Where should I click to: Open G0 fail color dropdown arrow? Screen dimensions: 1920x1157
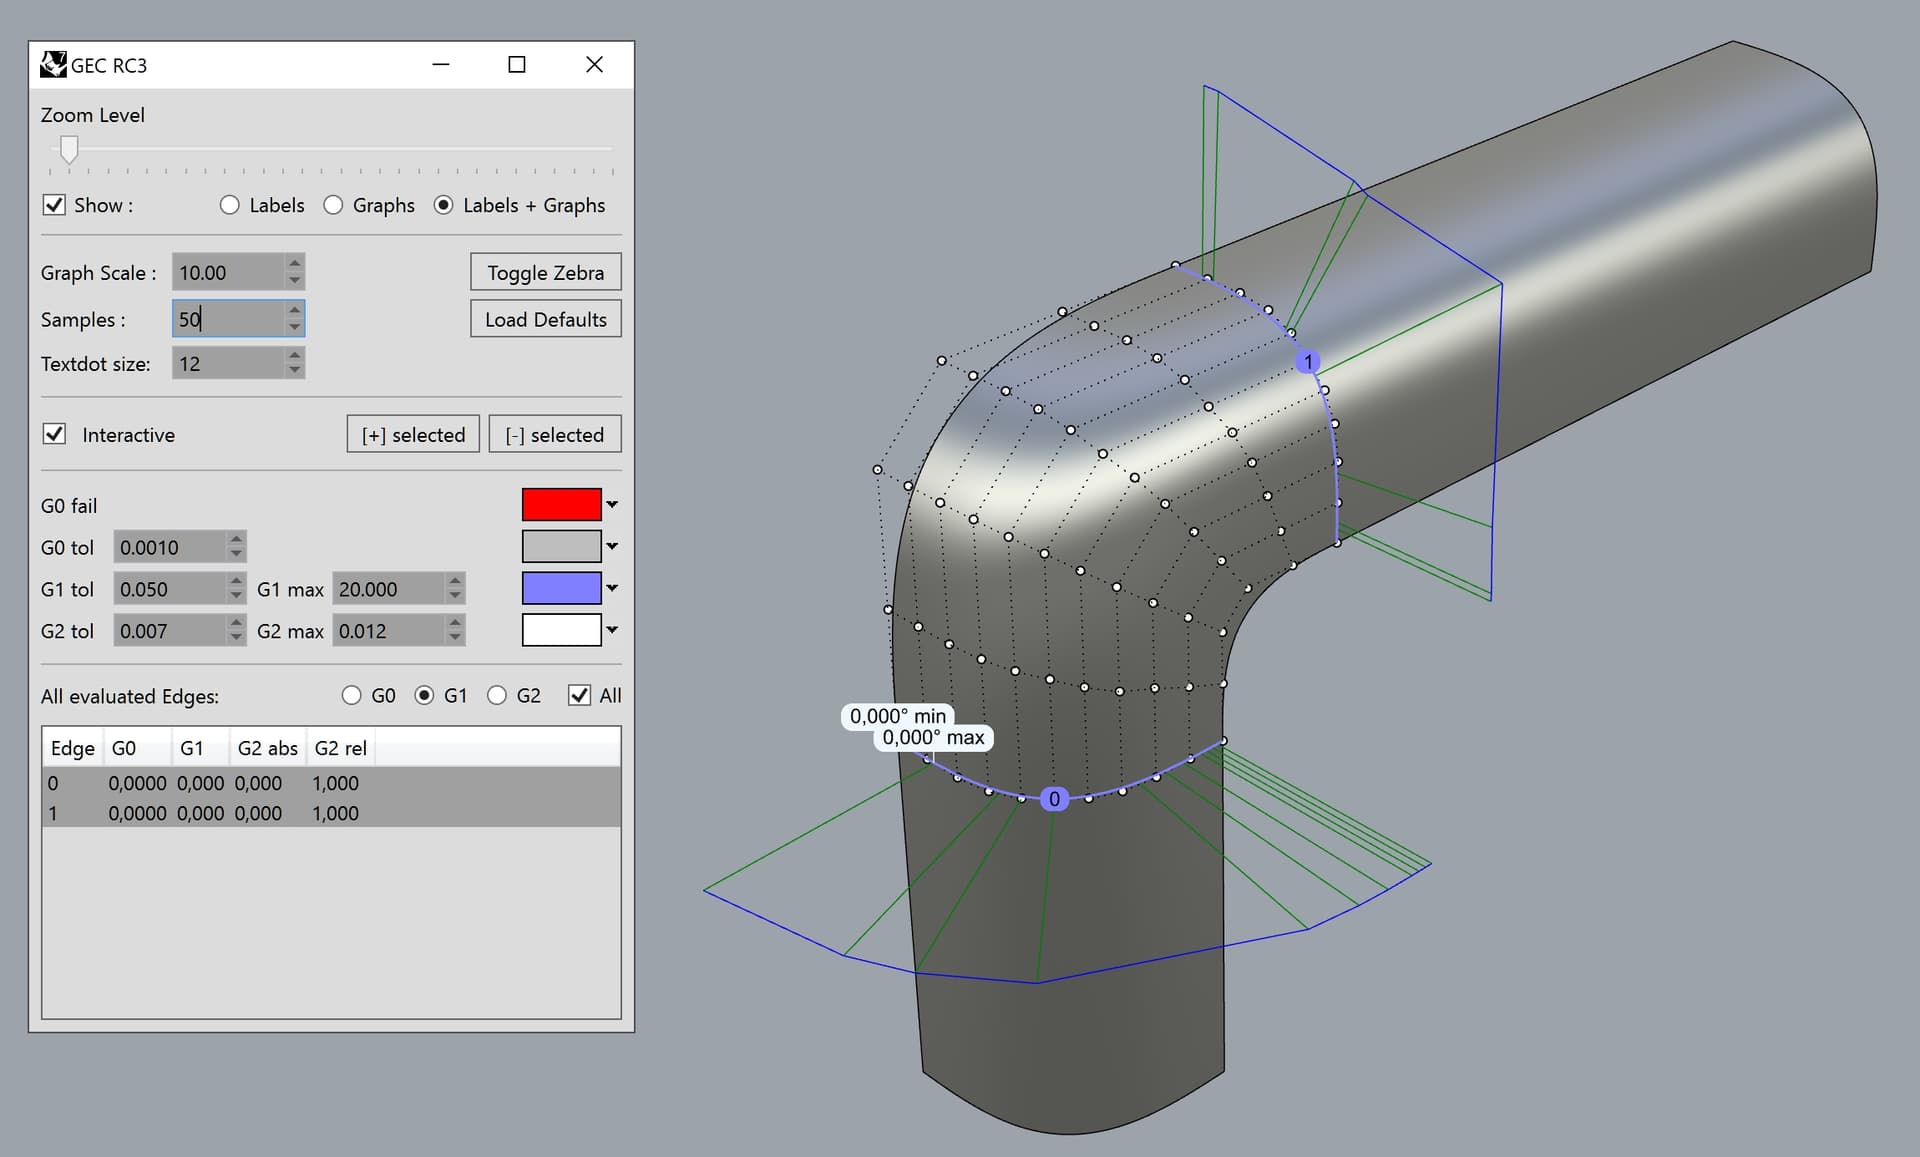coord(612,505)
